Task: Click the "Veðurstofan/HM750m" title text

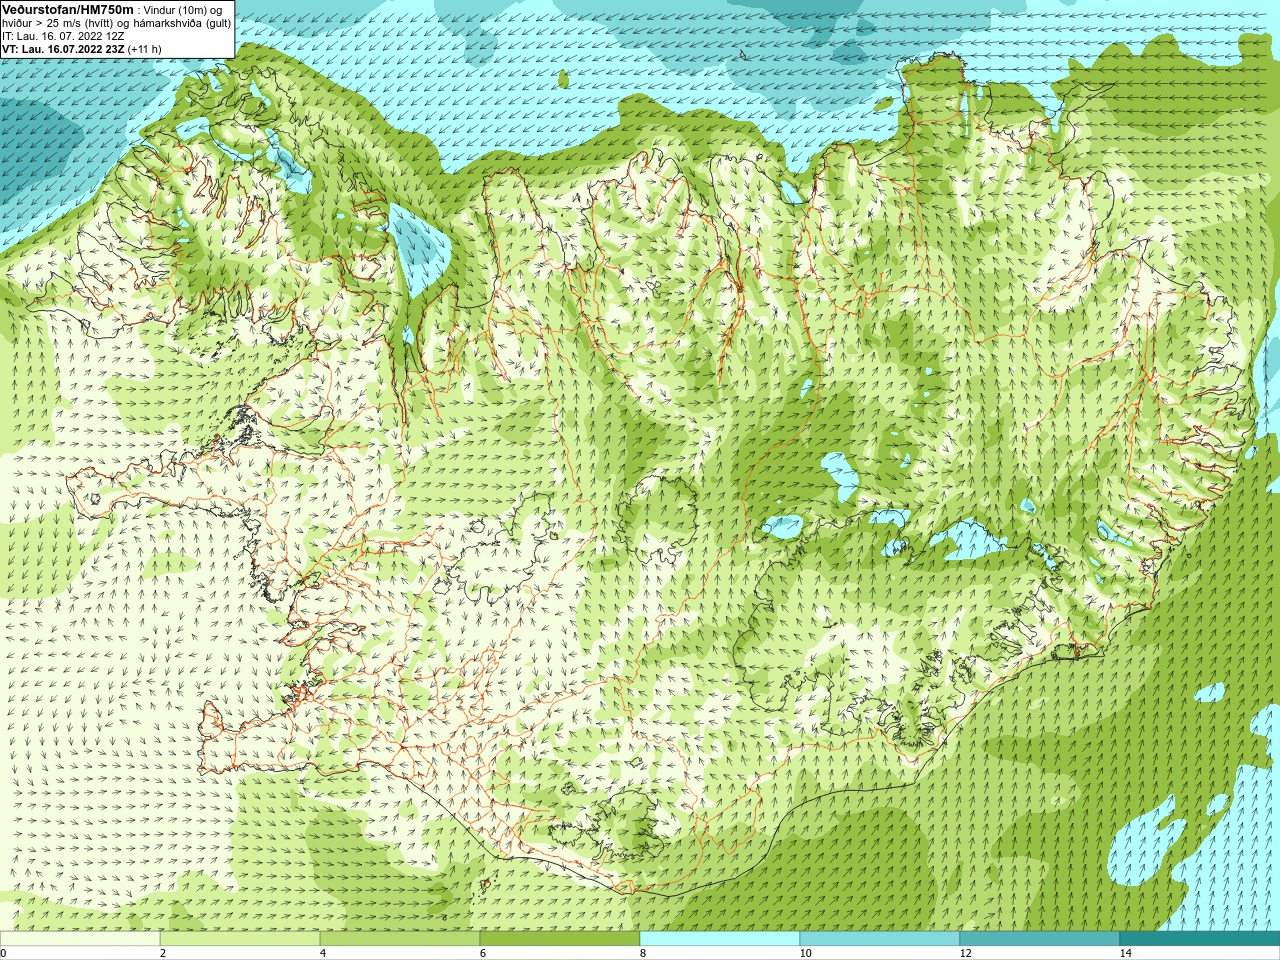Action: click(68, 9)
